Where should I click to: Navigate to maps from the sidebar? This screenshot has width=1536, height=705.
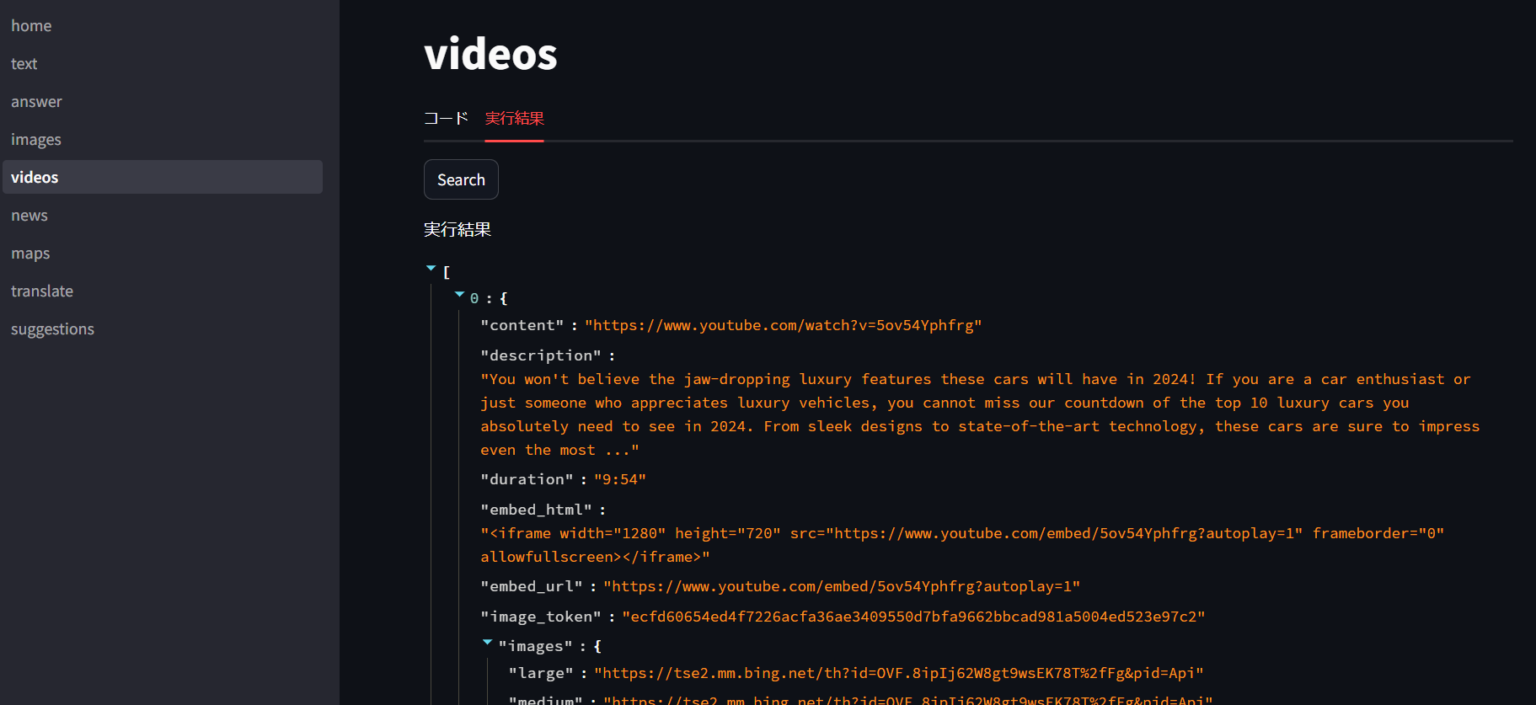tap(30, 253)
